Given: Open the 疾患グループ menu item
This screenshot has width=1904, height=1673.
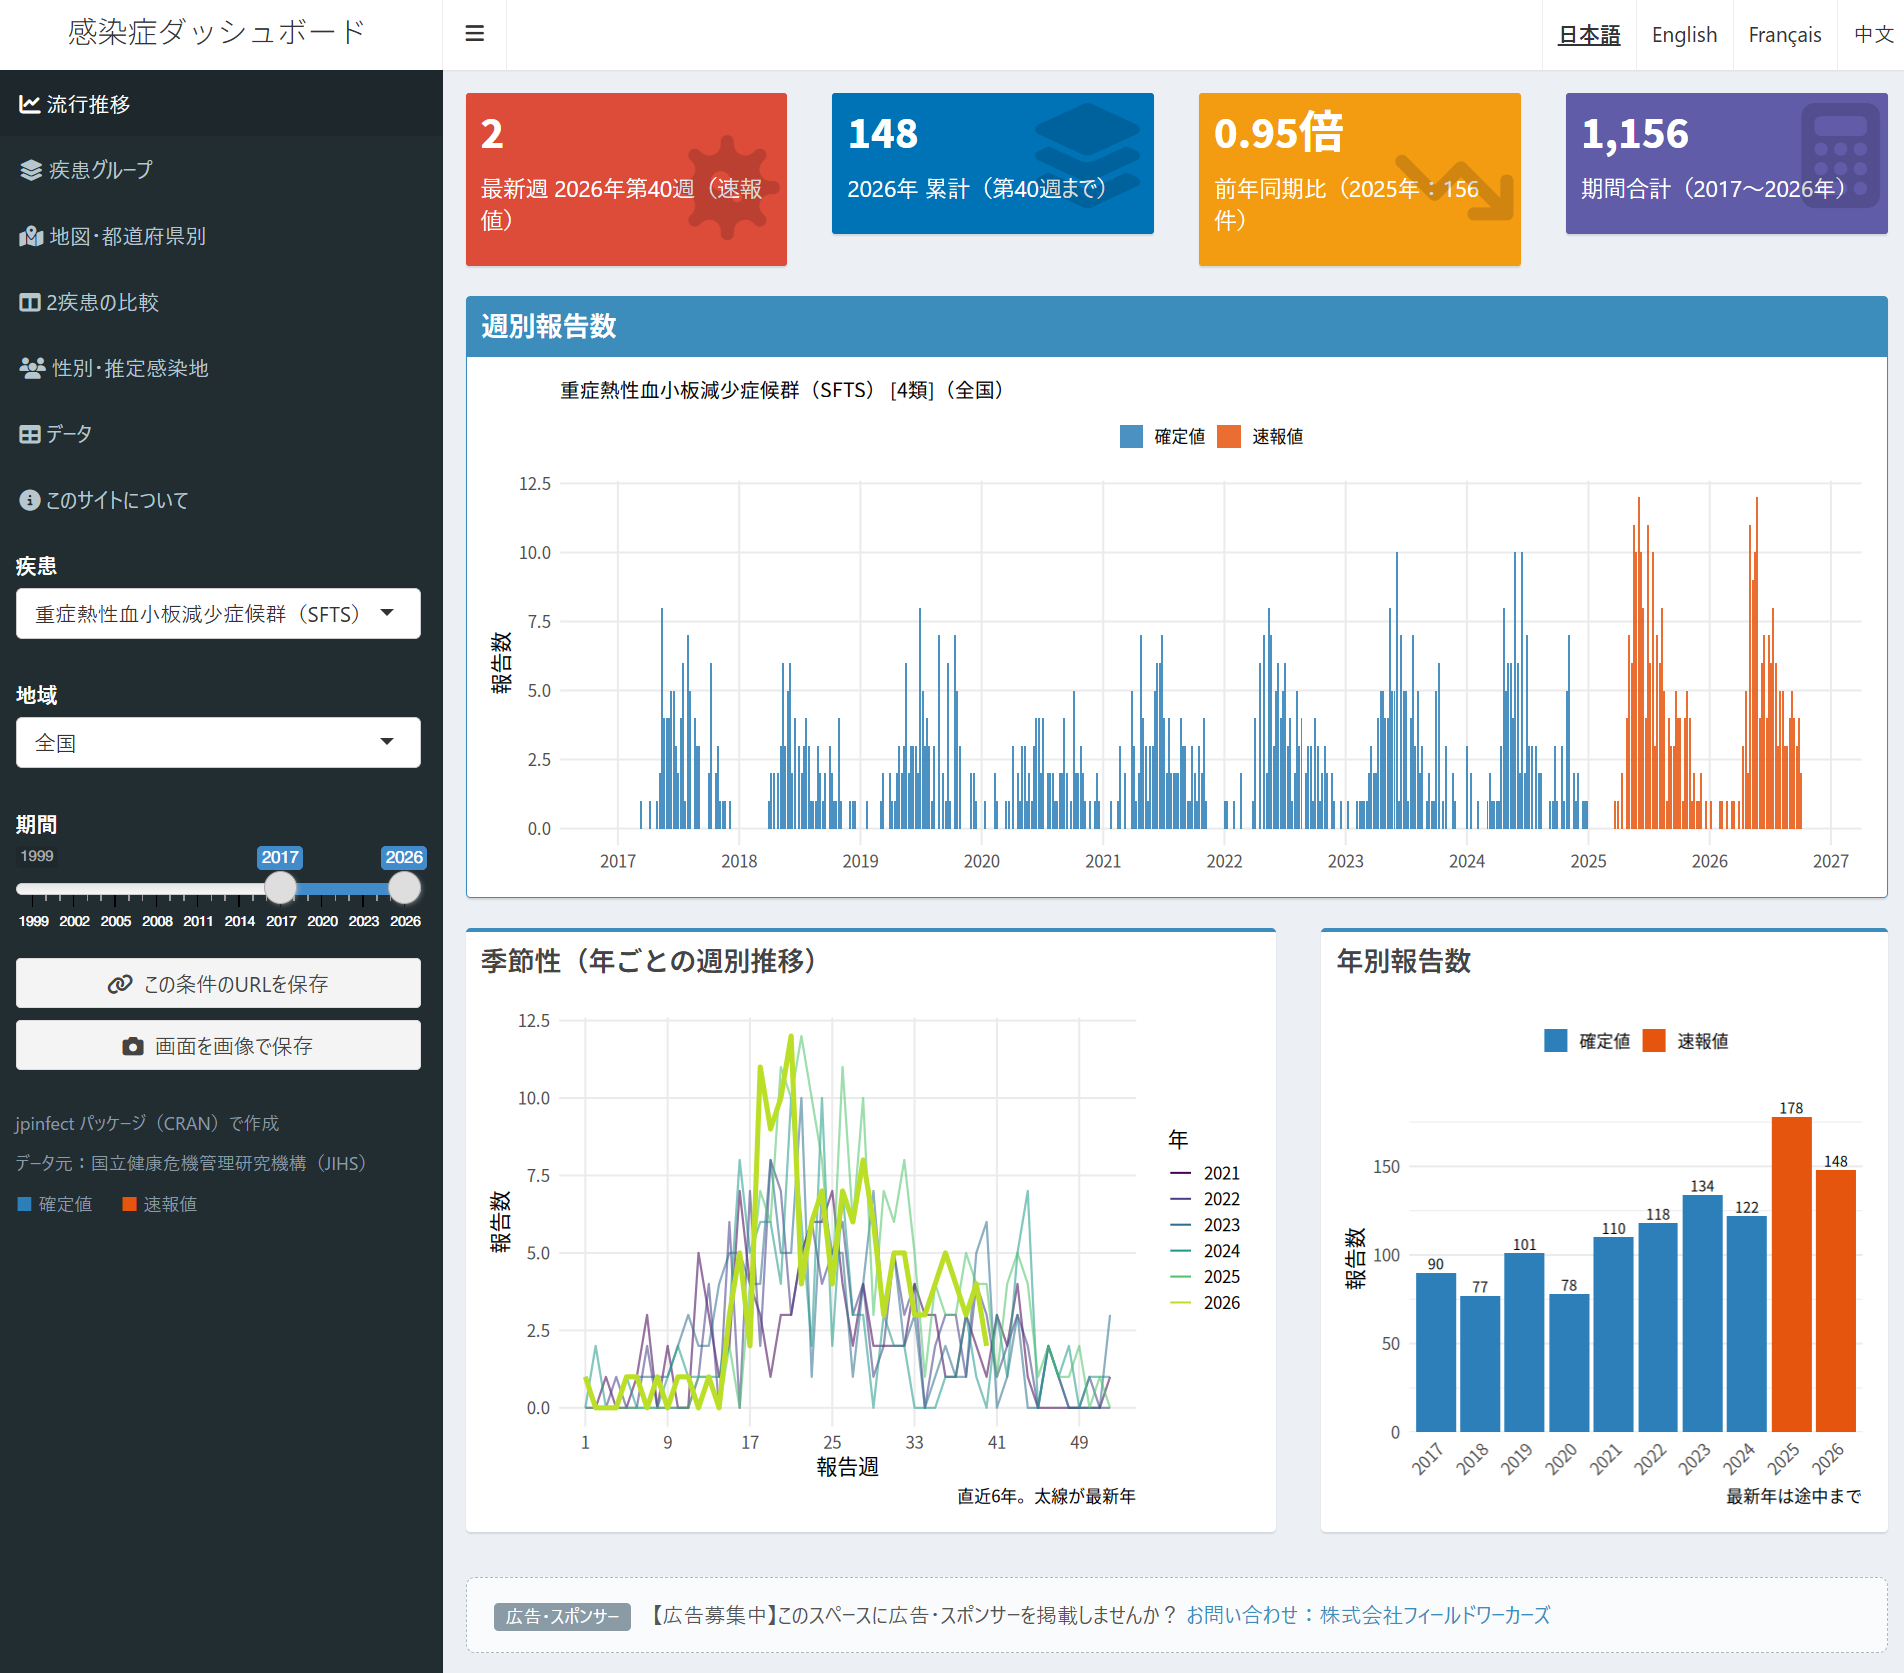Looking at the screenshot, I should click(221, 170).
